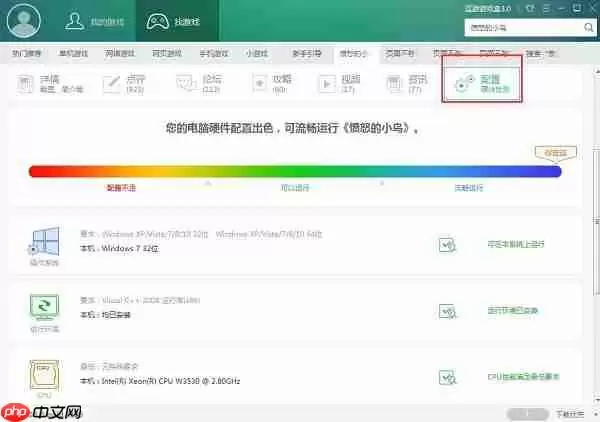Image resolution: width=600 pixels, height=422 pixels.
Task: Click the CPU chip icon
Action: pyautogui.click(x=44, y=374)
